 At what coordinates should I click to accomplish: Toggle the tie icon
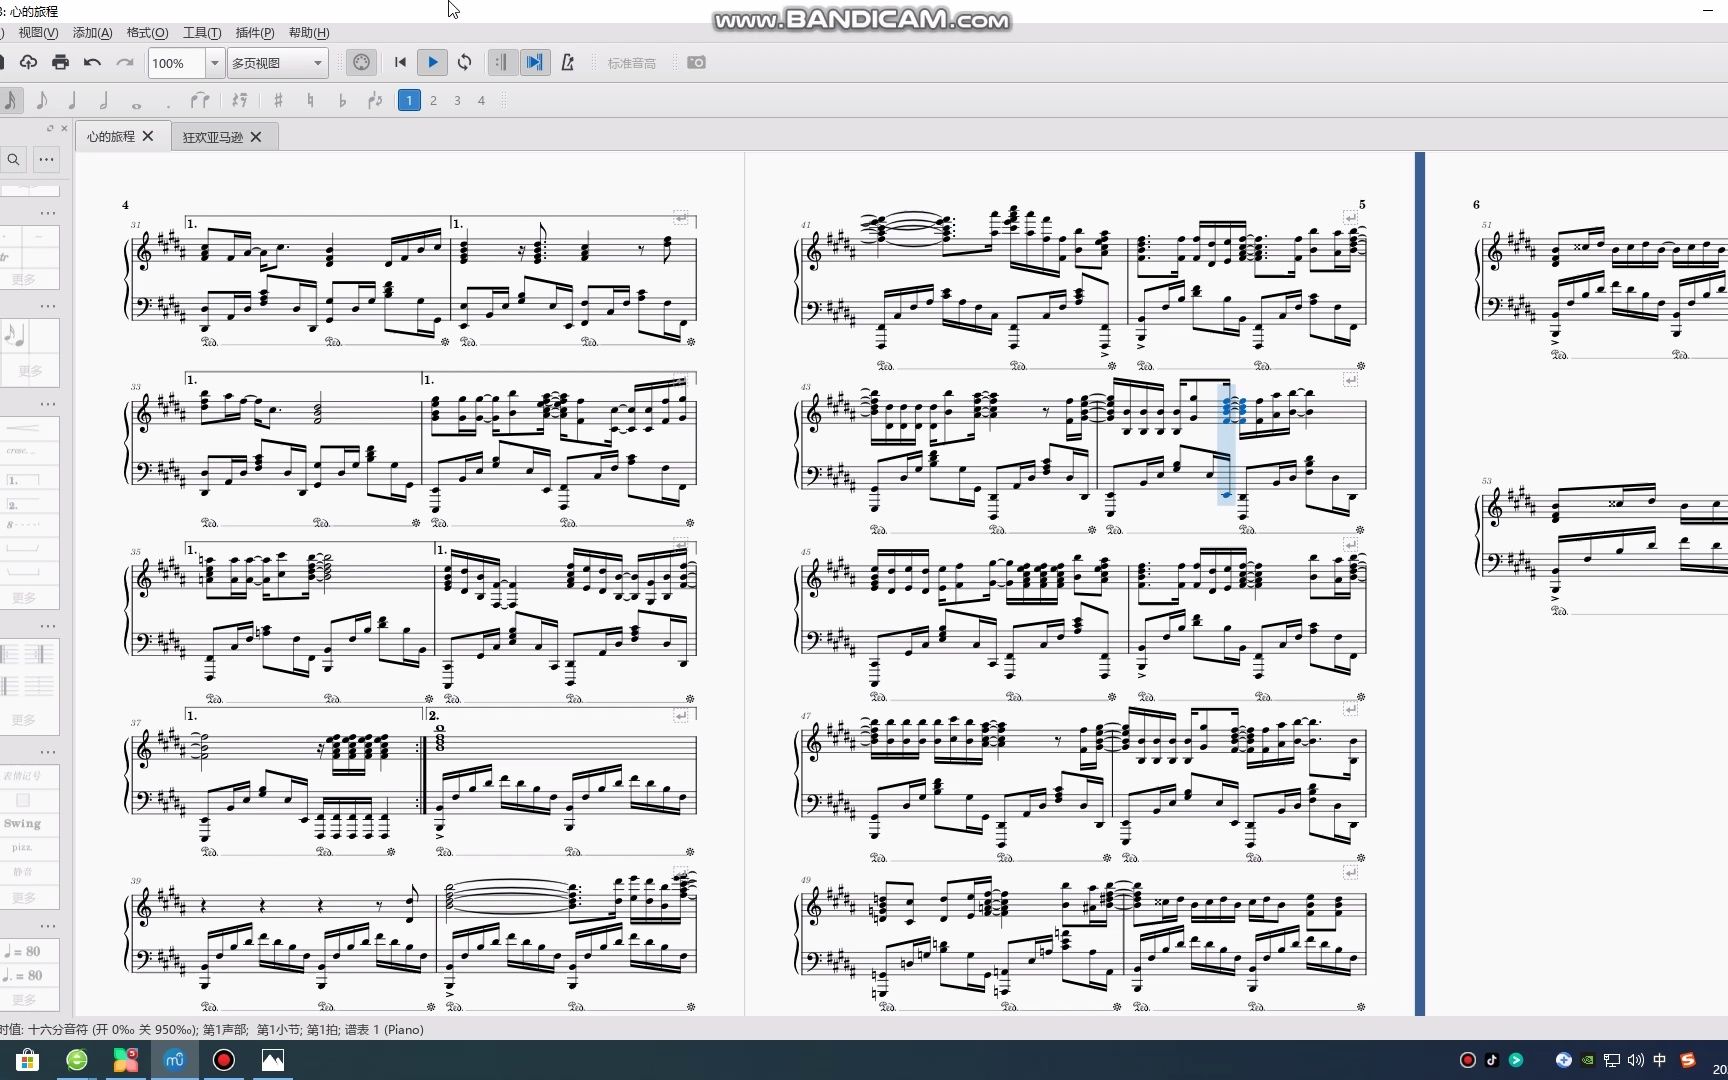[x=200, y=100]
